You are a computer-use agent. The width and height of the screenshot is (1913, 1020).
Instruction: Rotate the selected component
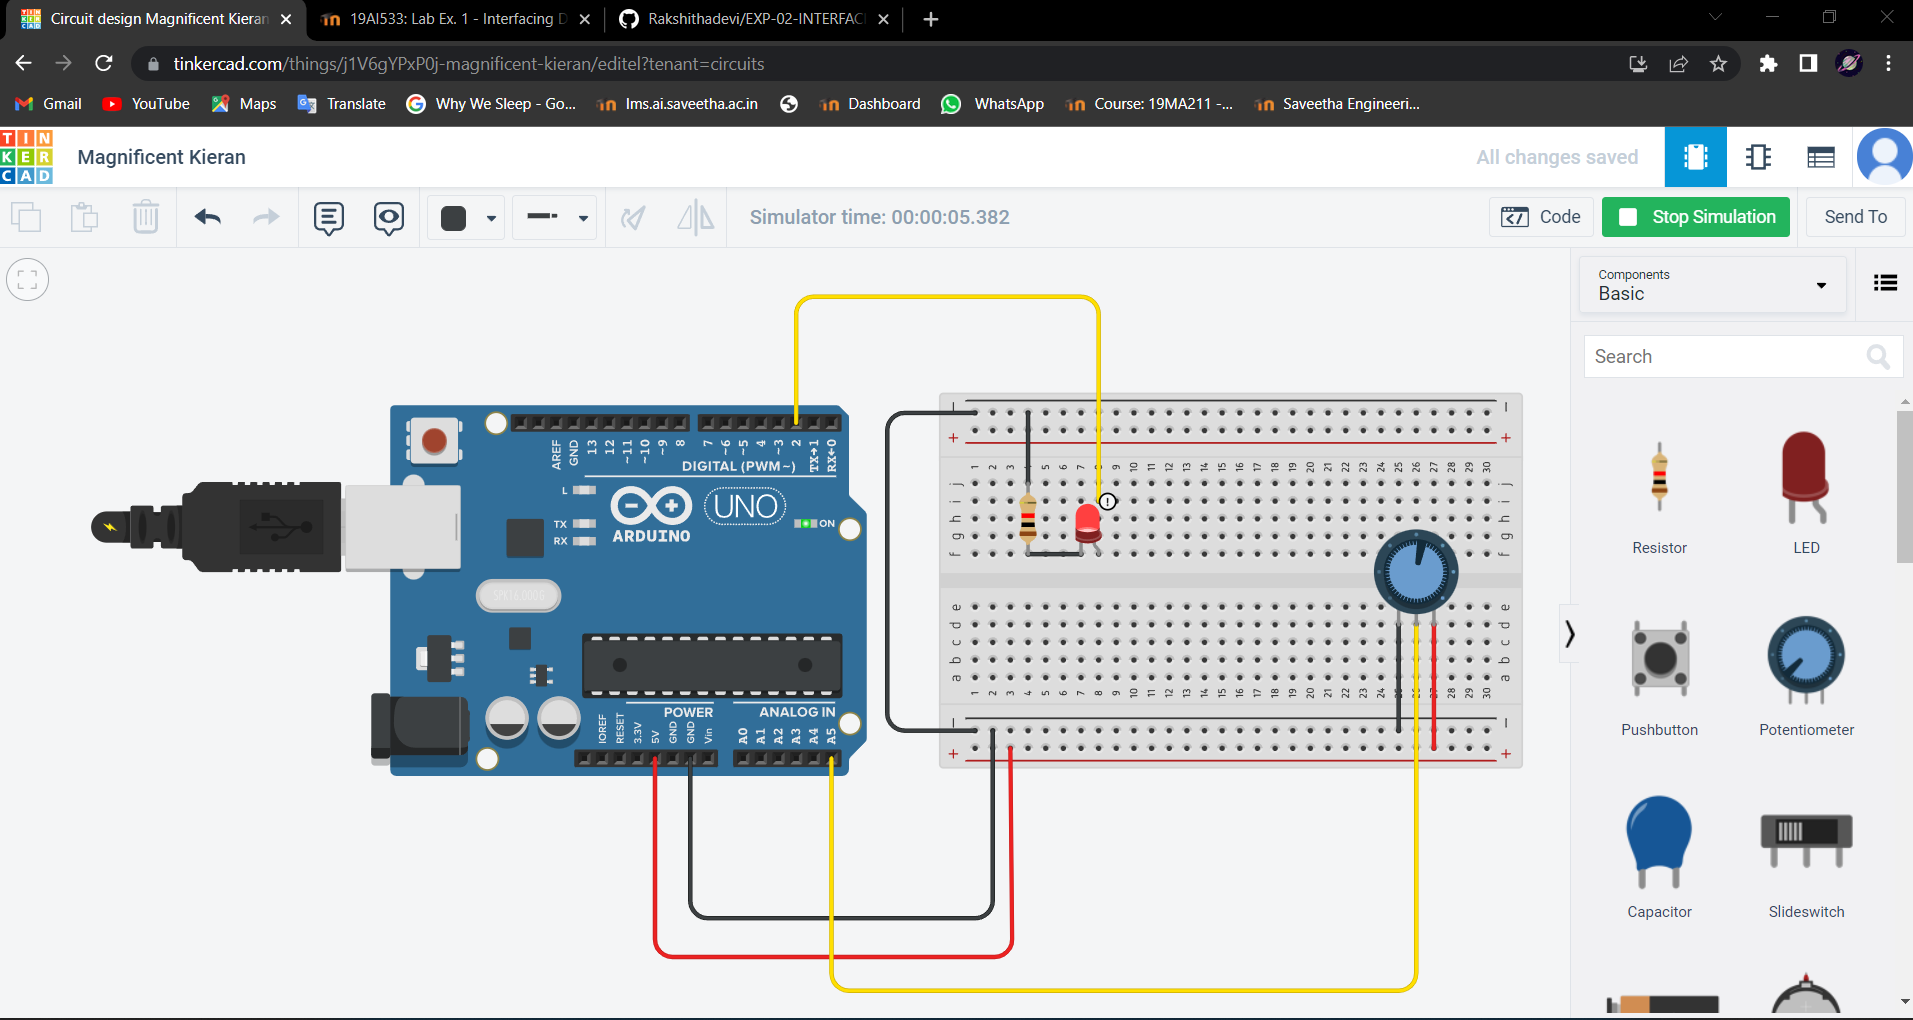pyautogui.click(x=633, y=217)
